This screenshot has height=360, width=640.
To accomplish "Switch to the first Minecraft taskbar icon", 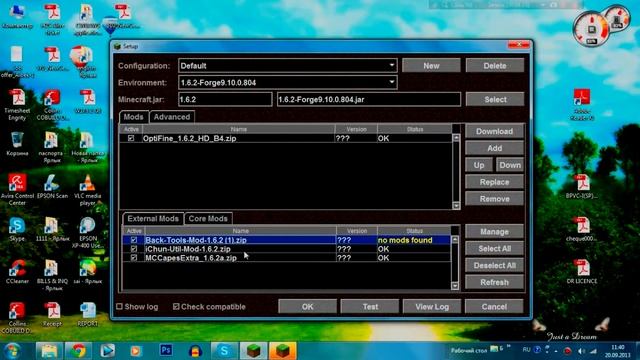I will [x=253, y=351].
